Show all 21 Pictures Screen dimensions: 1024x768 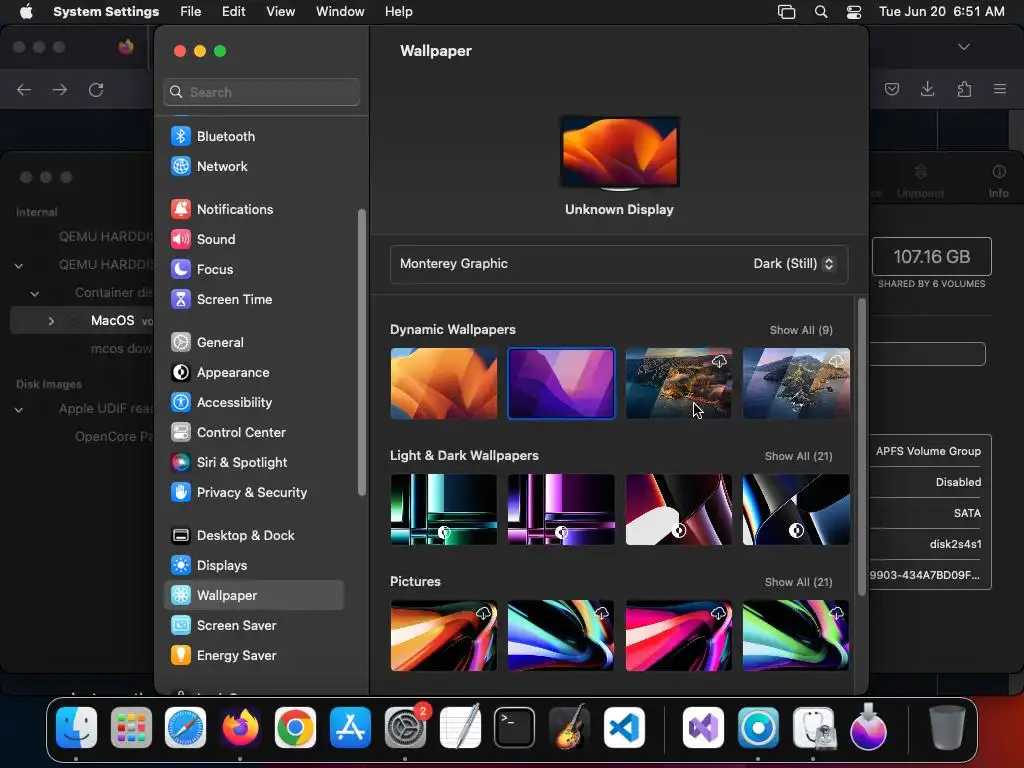click(x=798, y=583)
